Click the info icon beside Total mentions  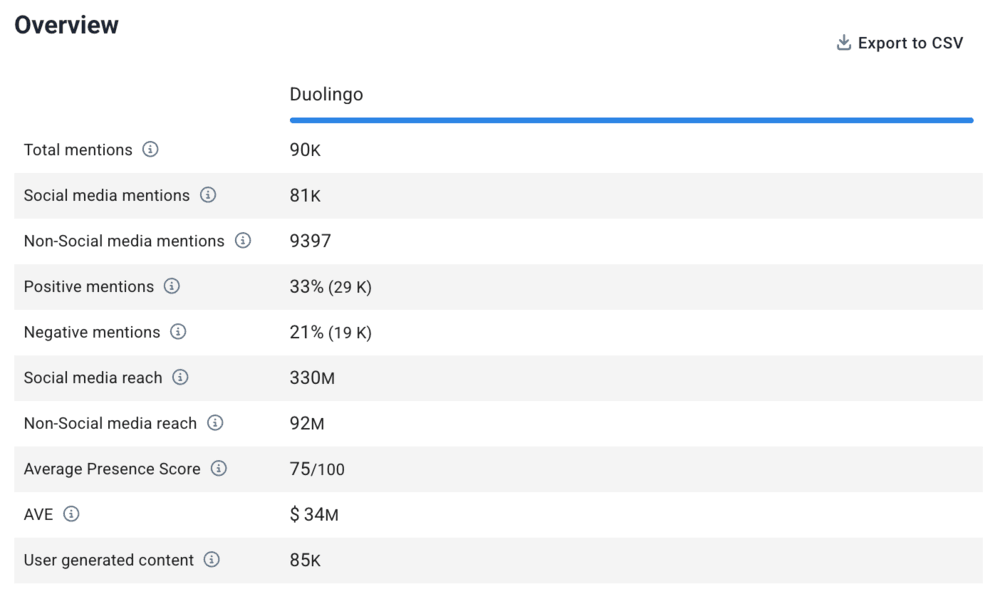click(150, 150)
